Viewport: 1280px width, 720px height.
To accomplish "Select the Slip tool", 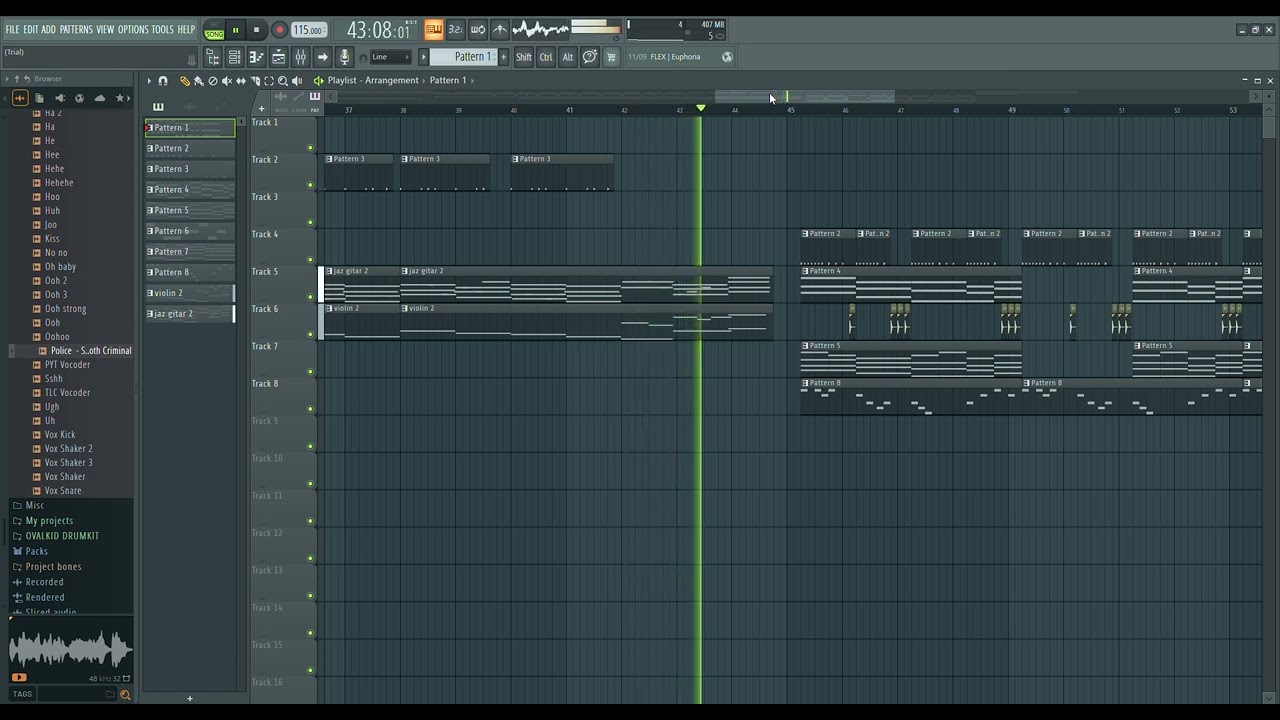I will click(241, 81).
